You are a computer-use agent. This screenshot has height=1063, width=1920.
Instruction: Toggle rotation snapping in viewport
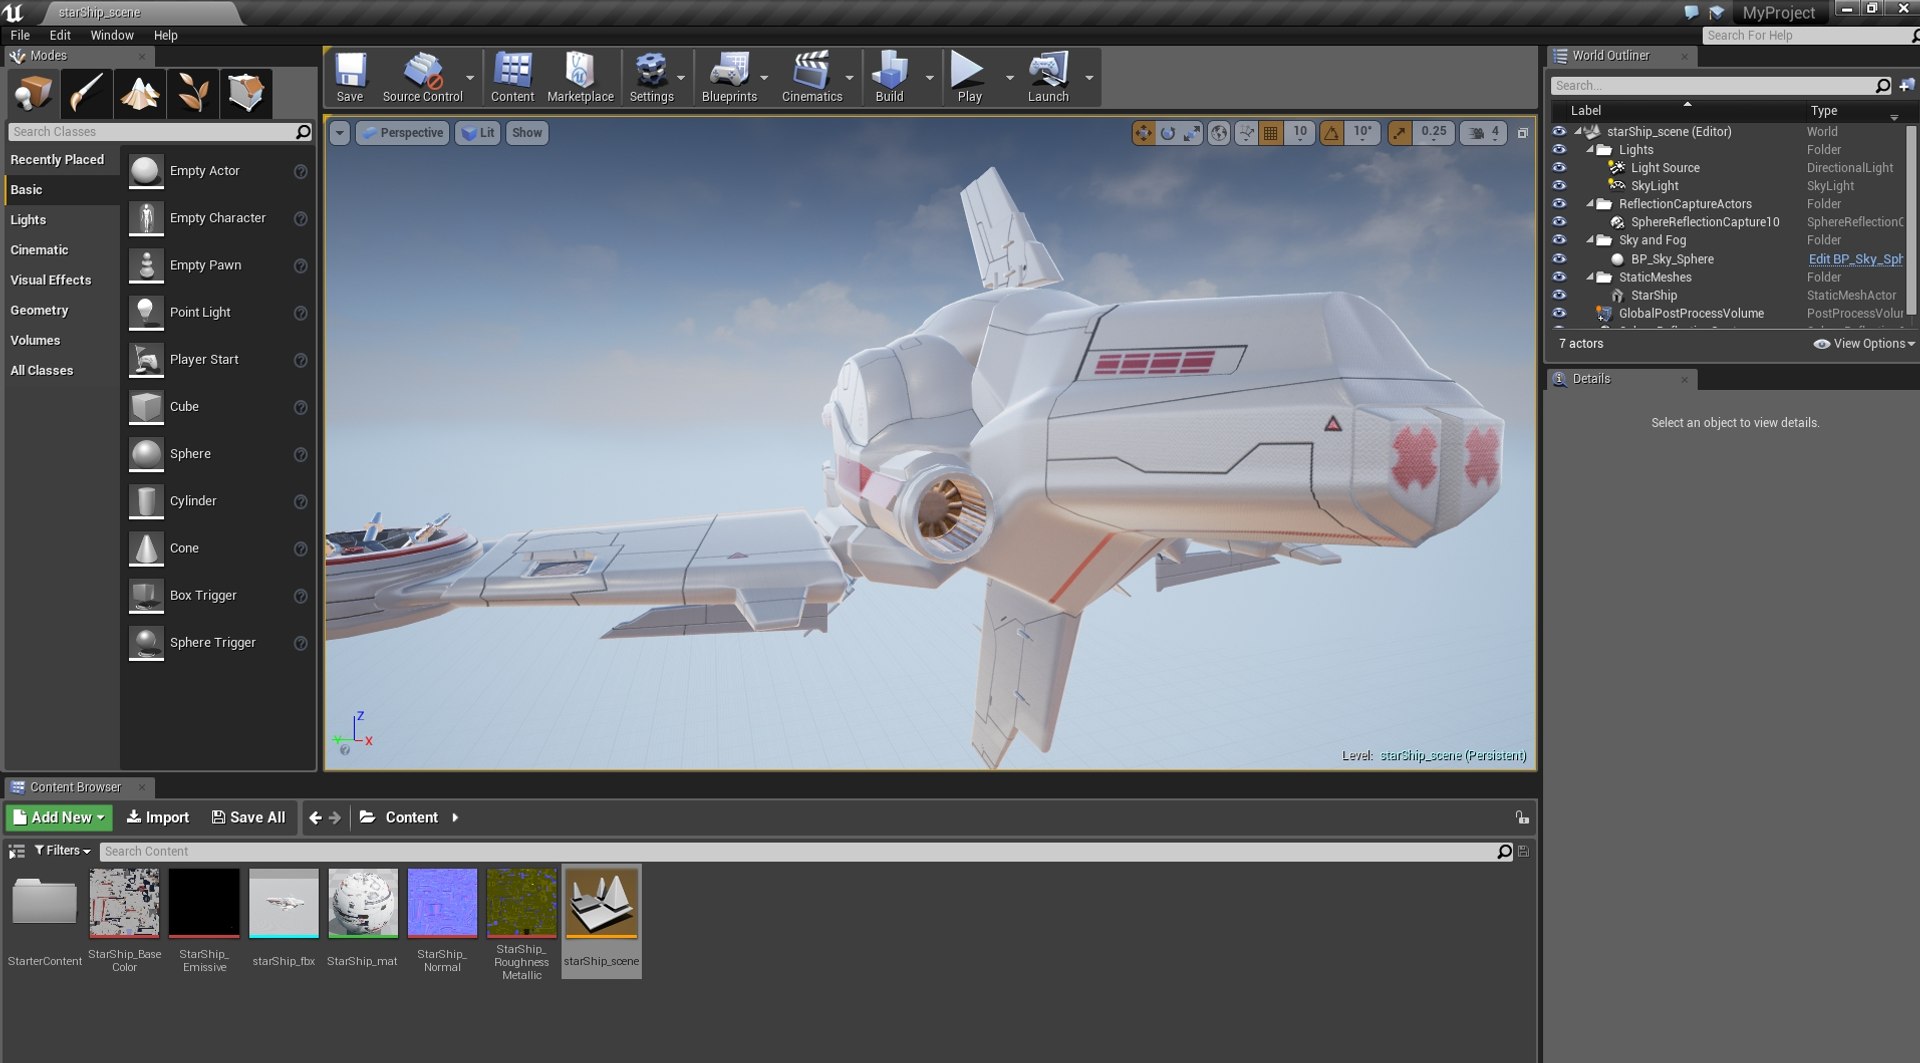(x=1332, y=133)
